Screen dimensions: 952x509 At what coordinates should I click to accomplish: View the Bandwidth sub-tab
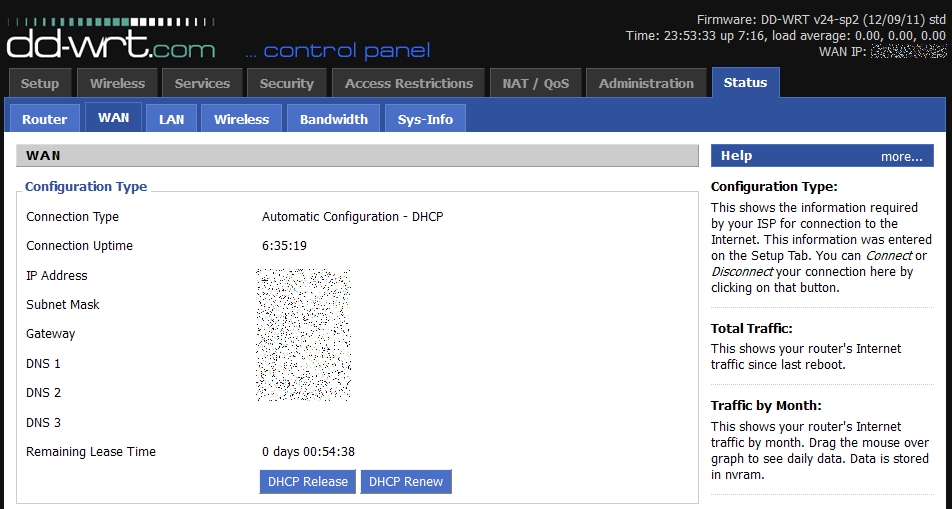tap(334, 119)
